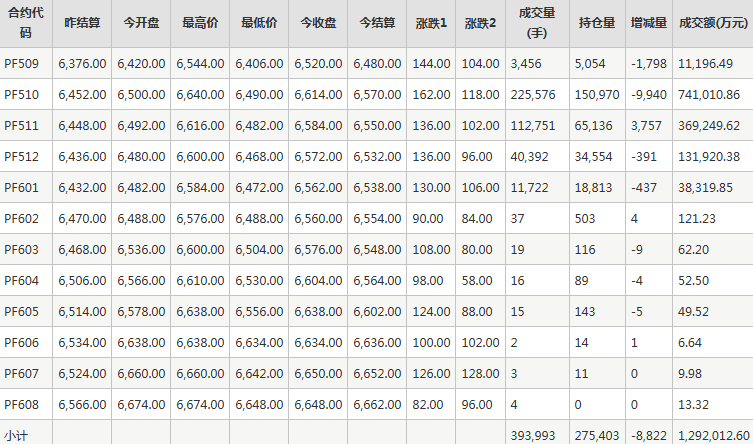Viewport: 753px width, 444px height.
Task: Click PF509 highest price 6,544.00
Action: click(200, 63)
